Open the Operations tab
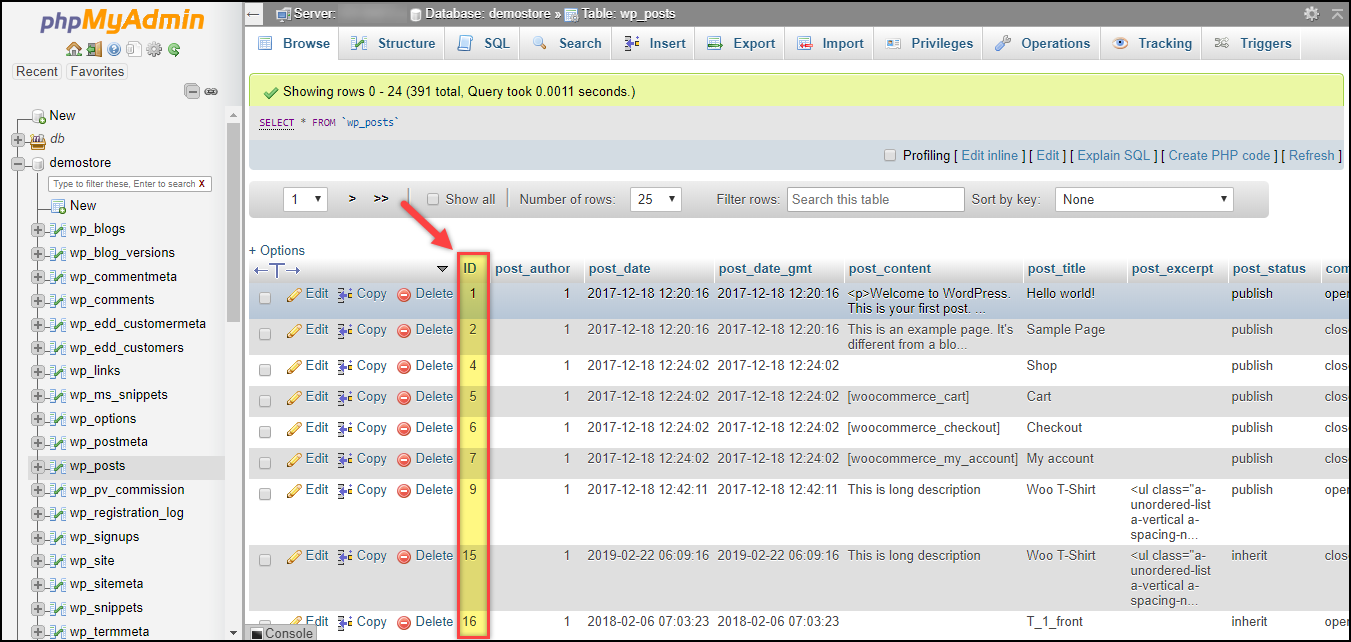 coord(1042,43)
